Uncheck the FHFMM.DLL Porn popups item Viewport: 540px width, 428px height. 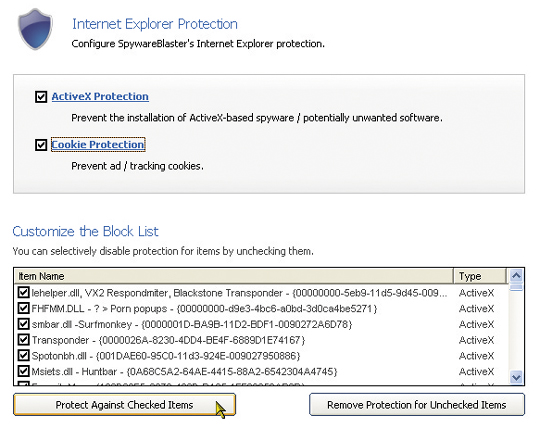(23, 308)
